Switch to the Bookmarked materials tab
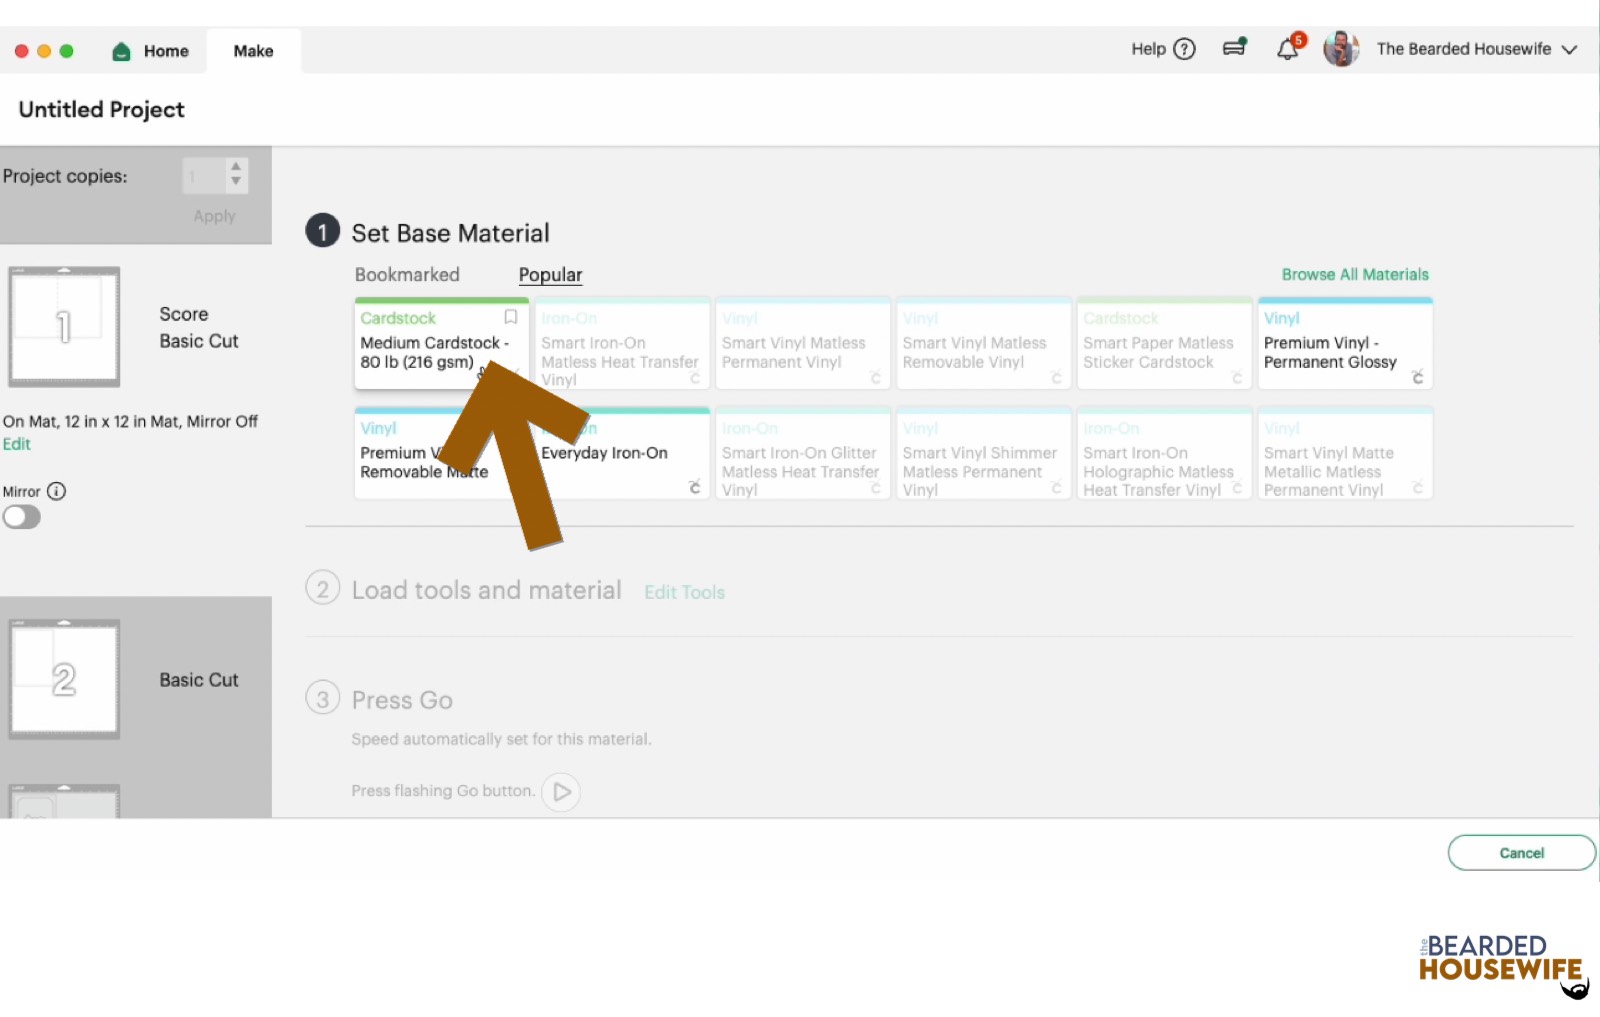Image resolution: width=1600 pixels, height=1017 pixels. pyautogui.click(x=407, y=274)
